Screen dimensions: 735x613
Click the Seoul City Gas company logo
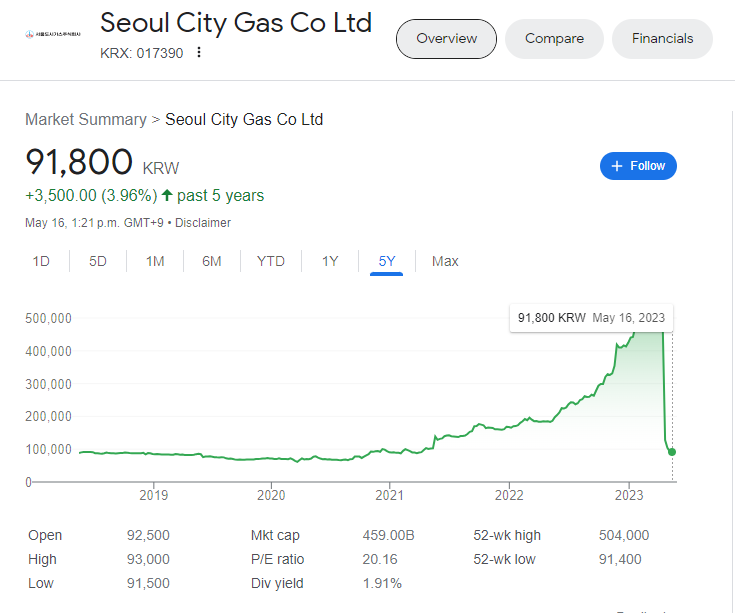[x=53, y=34]
